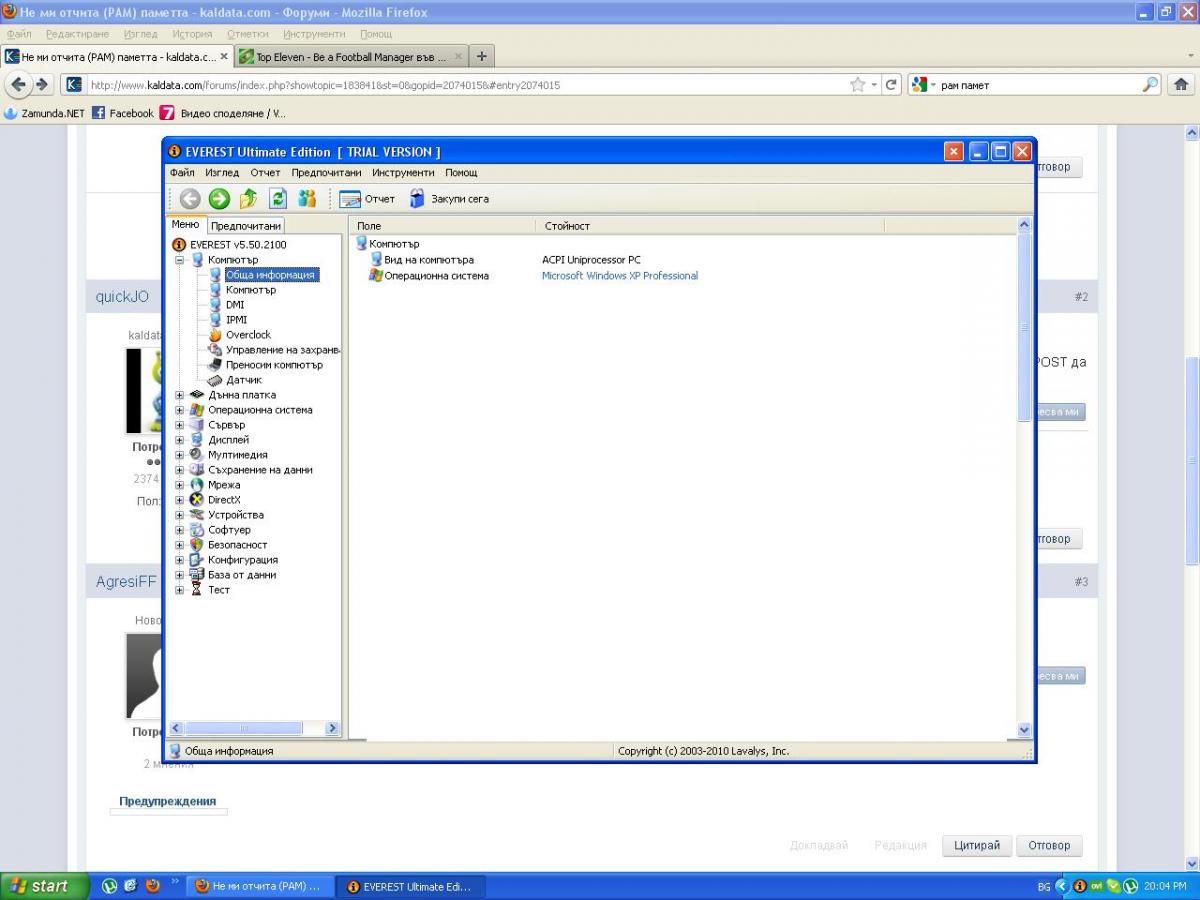Click the green Forward arrow in EVEREST toolbar
The width and height of the screenshot is (1200, 900).
219,199
